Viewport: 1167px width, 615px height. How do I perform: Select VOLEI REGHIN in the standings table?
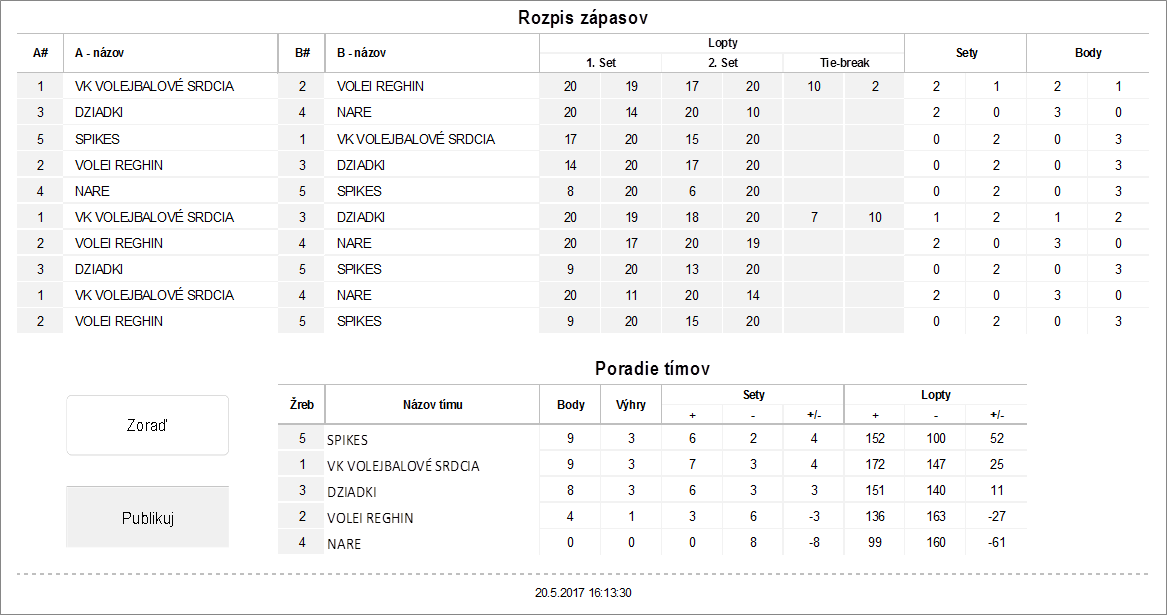click(370, 518)
